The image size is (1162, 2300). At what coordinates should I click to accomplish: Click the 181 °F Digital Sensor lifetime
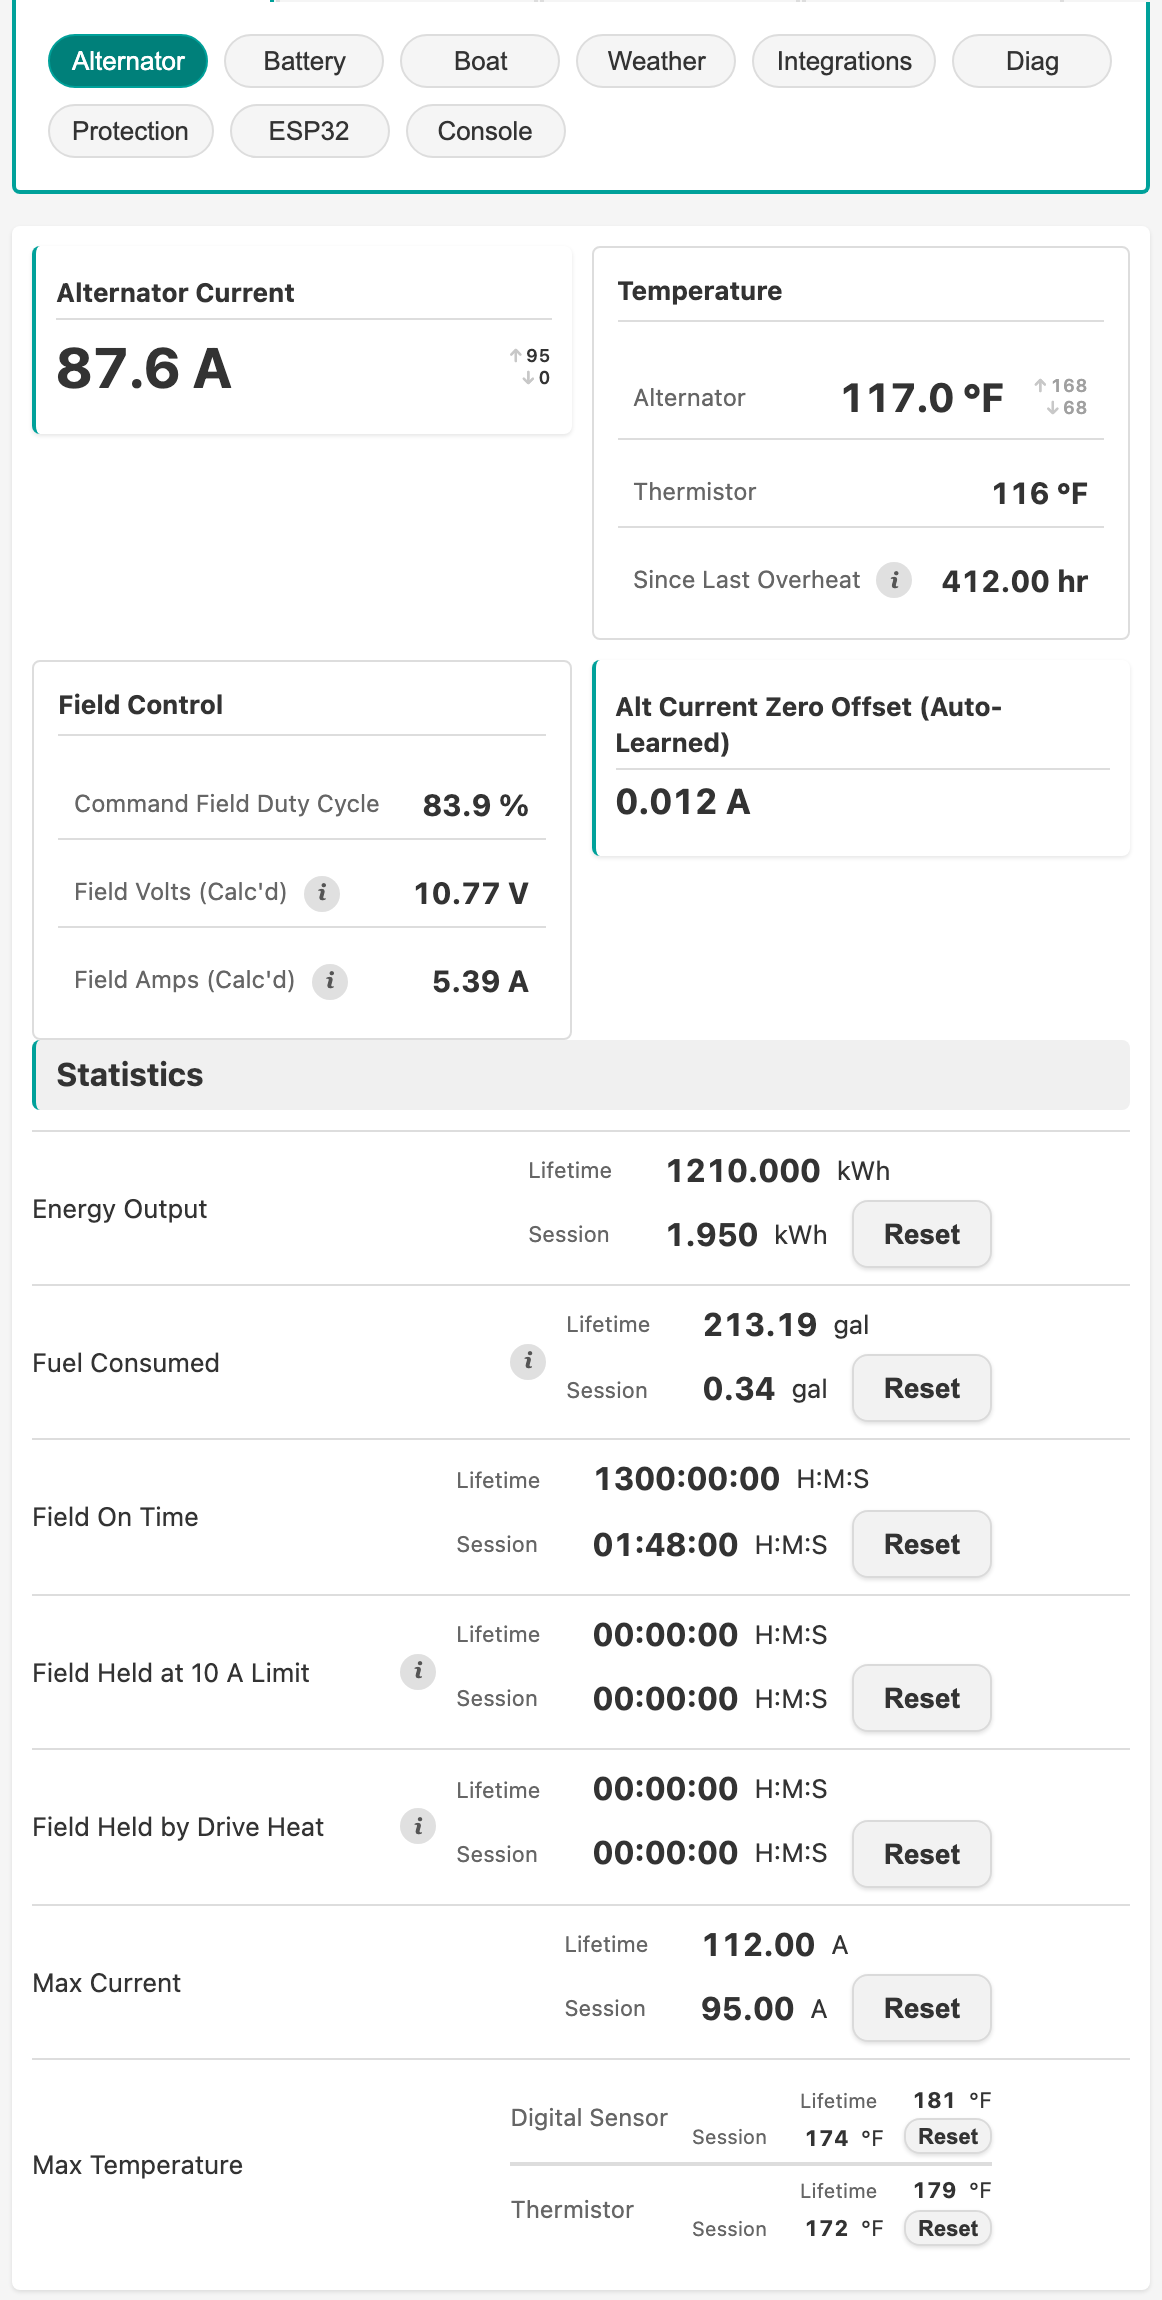952,2100
